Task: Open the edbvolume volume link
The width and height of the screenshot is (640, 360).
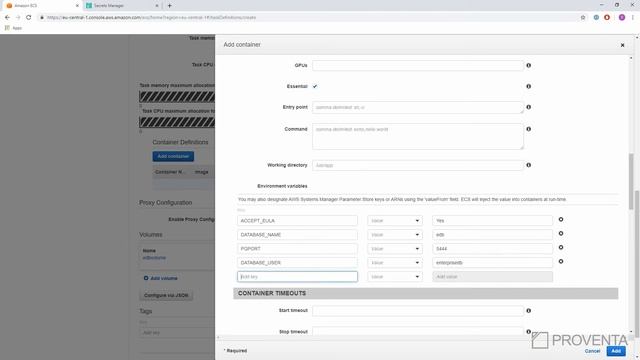Action: point(154,258)
